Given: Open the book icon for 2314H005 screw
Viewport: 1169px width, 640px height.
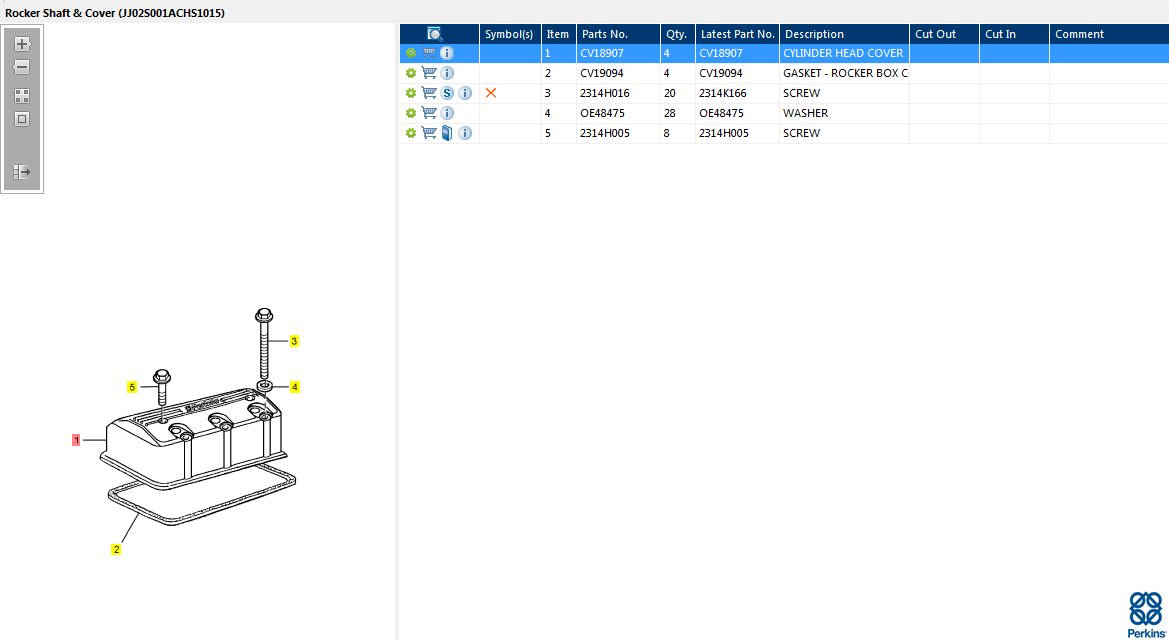Looking at the screenshot, I should tap(447, 133).
